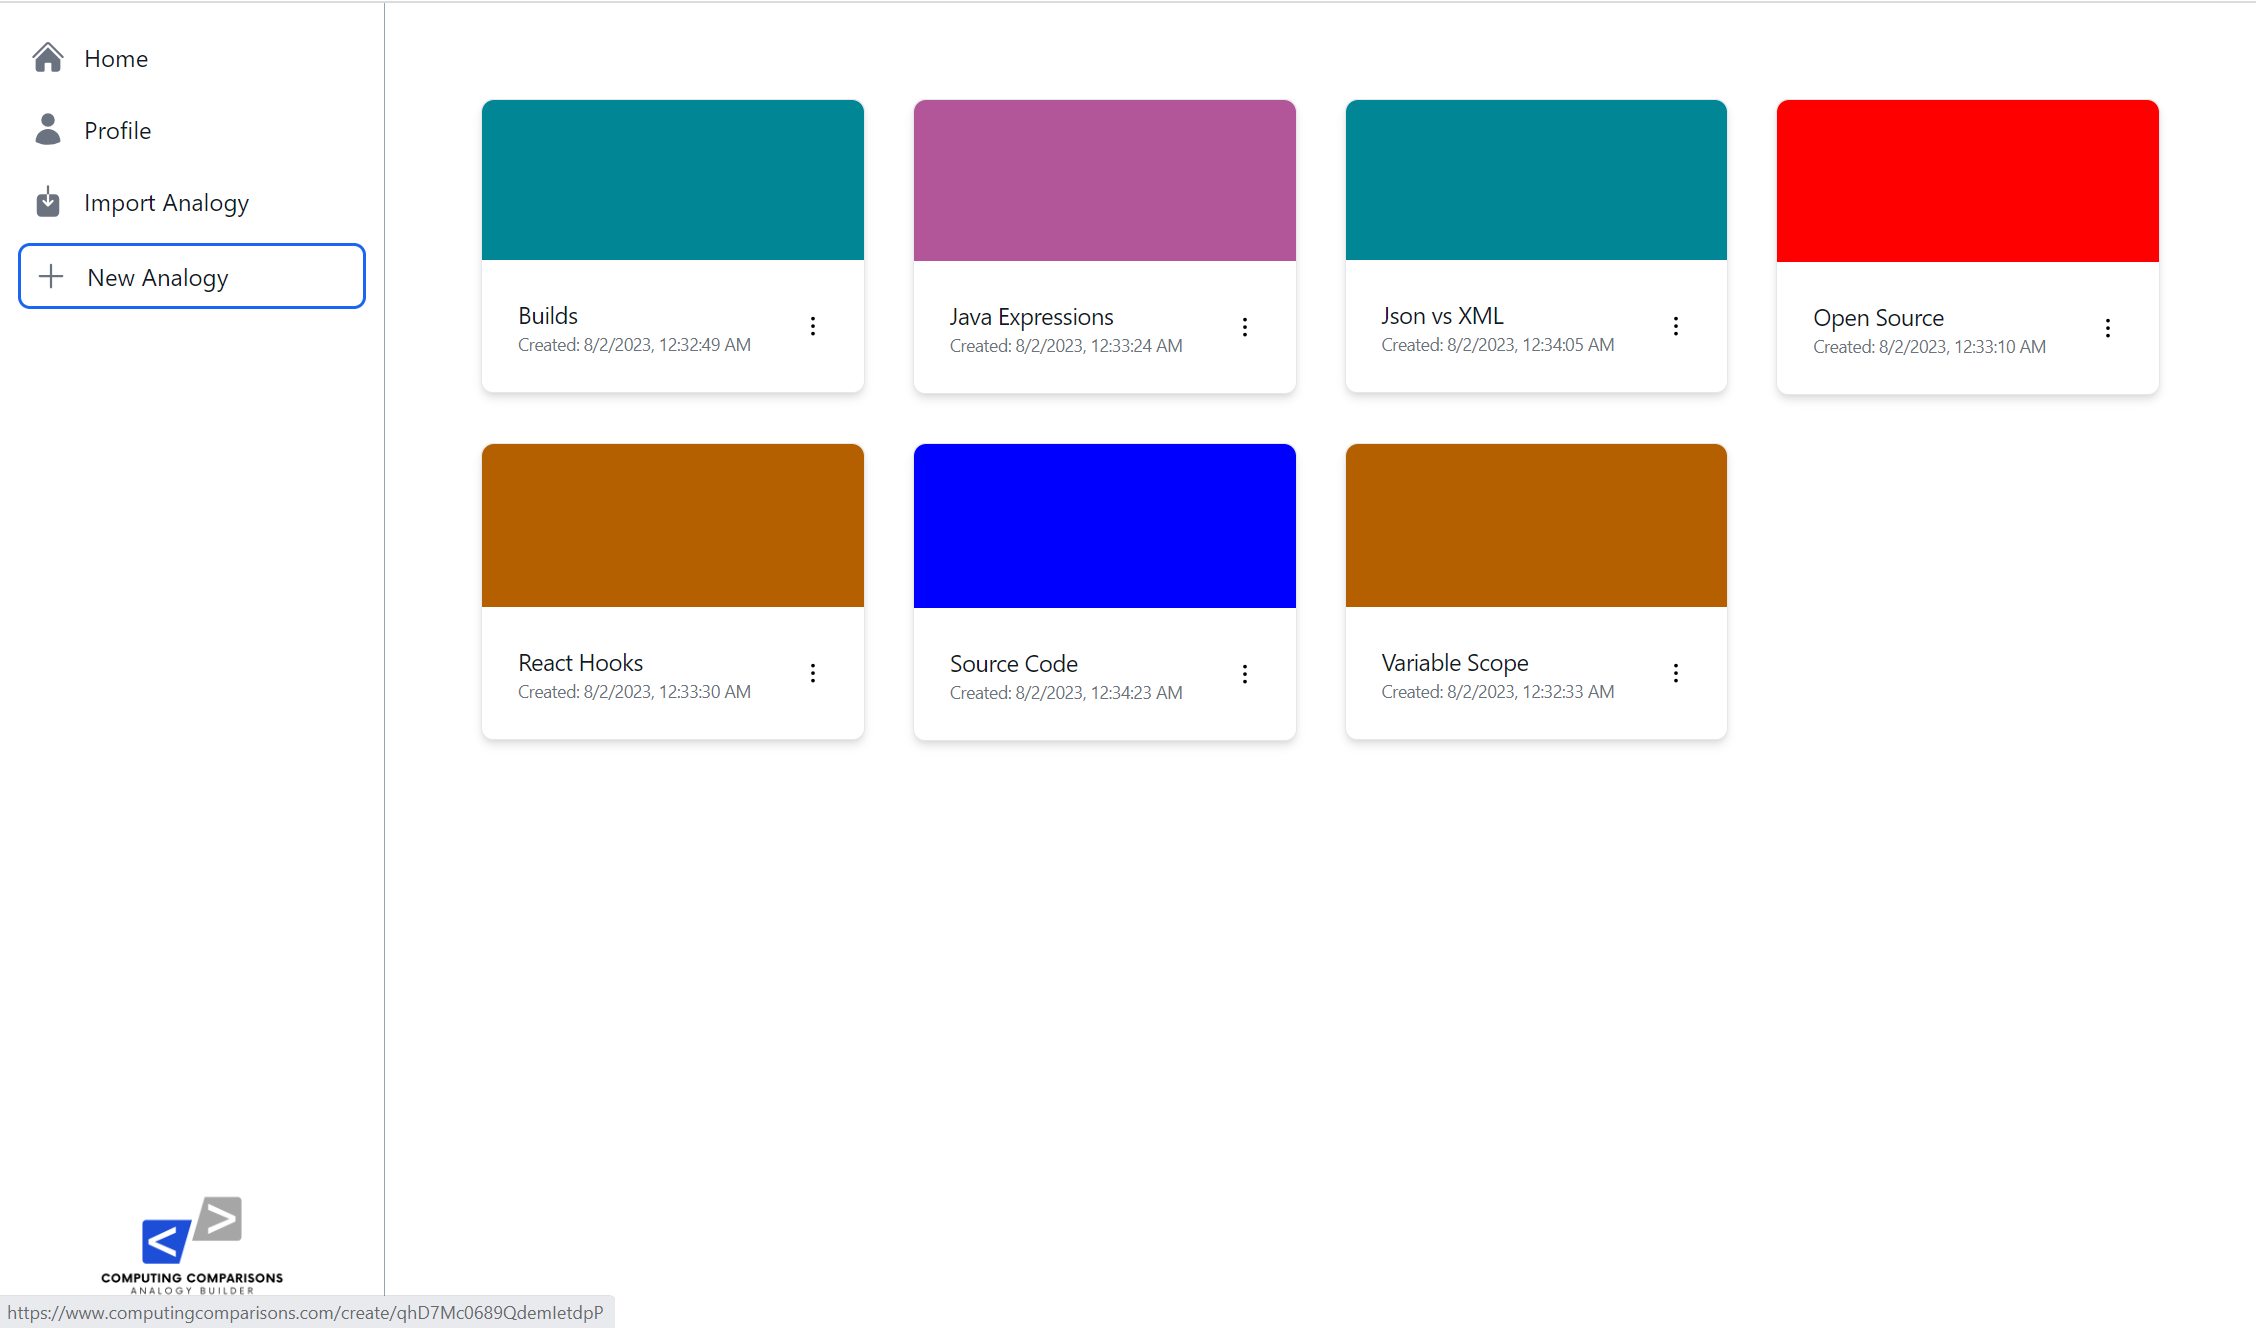This screenshot has width=2256, height=1328.
Task: Click the Computing Comparisons logo
Action: point(192,1245)
